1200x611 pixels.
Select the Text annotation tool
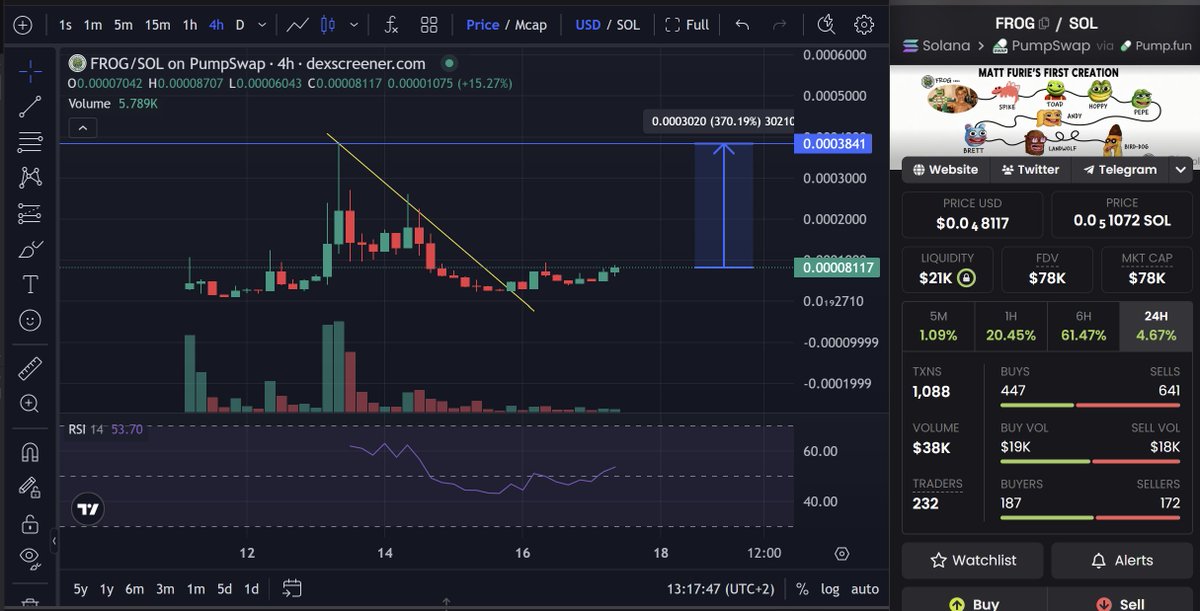click(30, 285)
